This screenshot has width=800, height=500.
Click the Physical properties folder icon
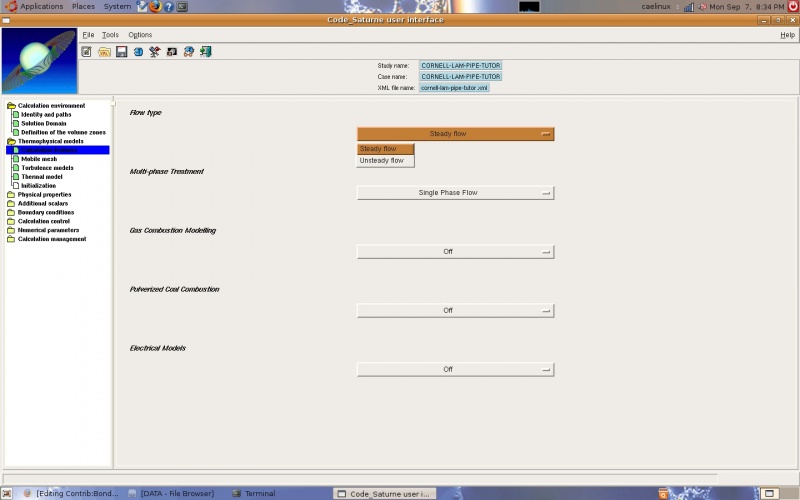coord(11,194)
